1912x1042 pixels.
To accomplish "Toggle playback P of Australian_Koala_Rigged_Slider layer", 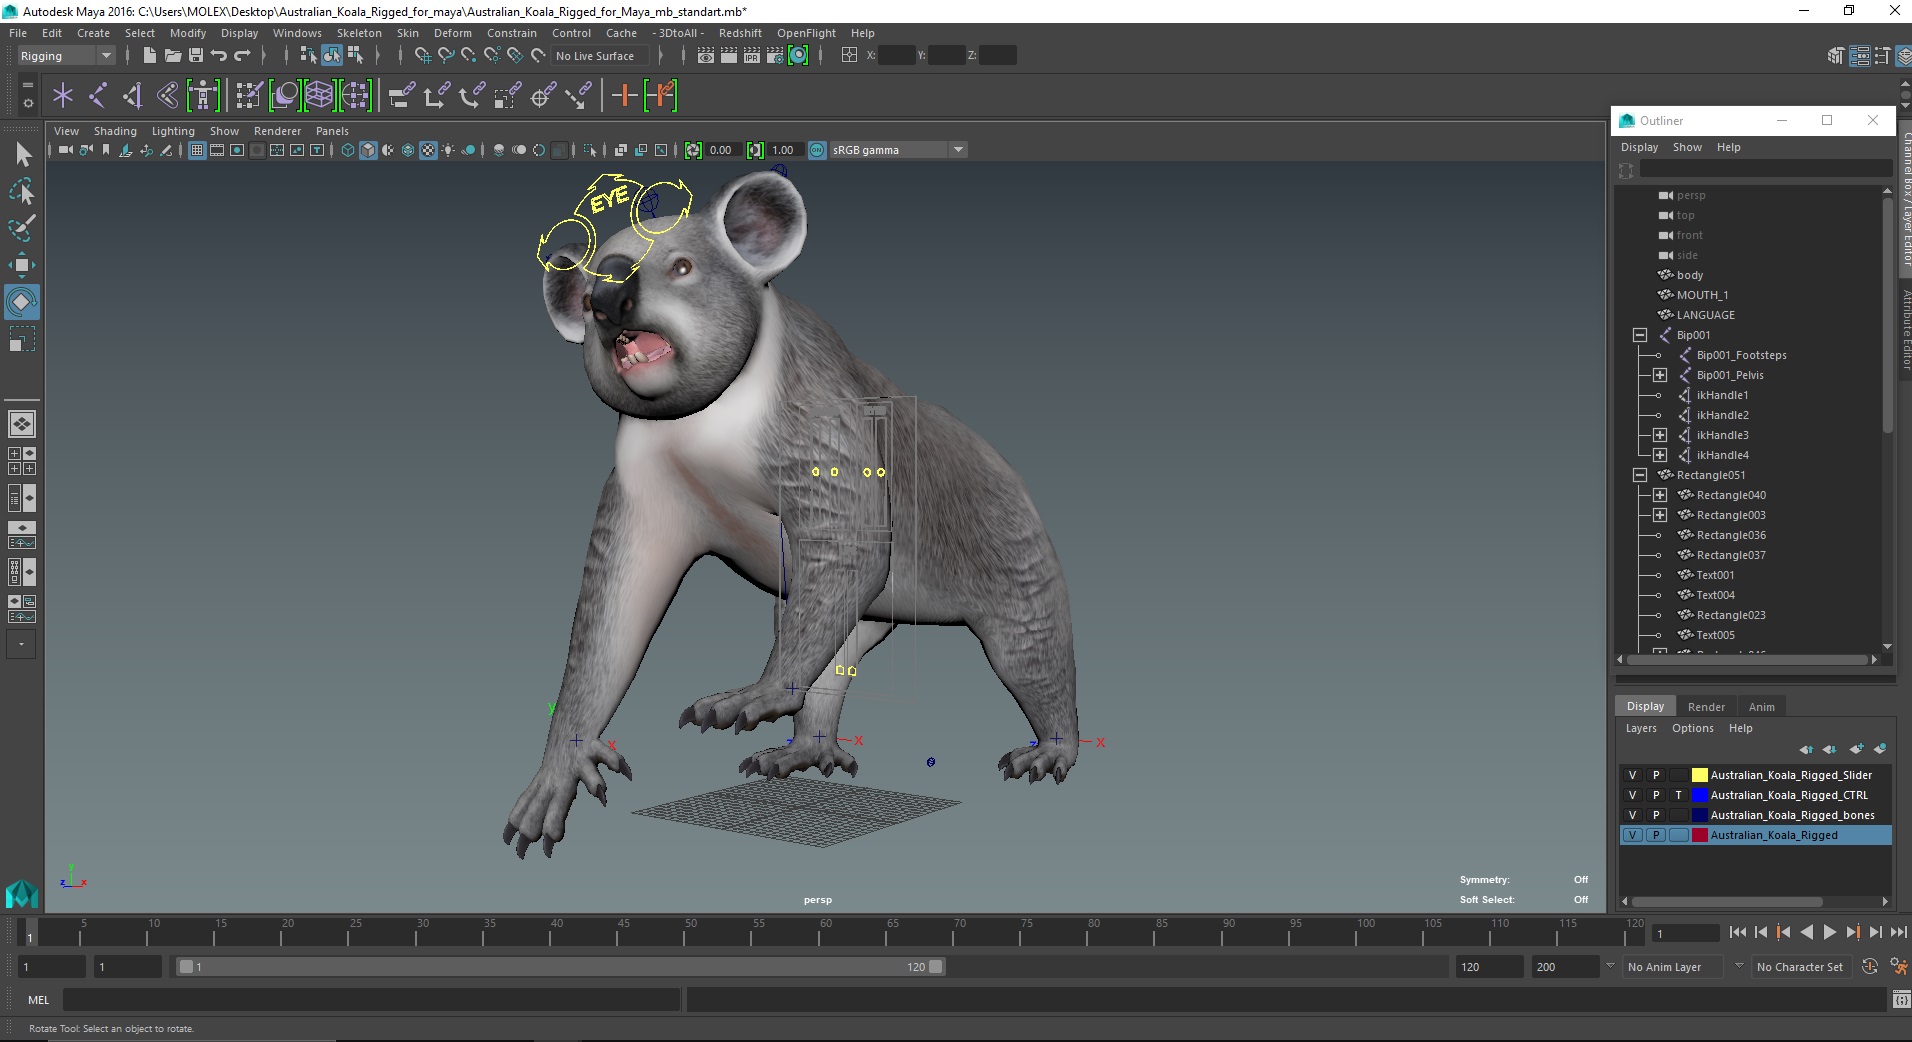I will [1656, 775].
